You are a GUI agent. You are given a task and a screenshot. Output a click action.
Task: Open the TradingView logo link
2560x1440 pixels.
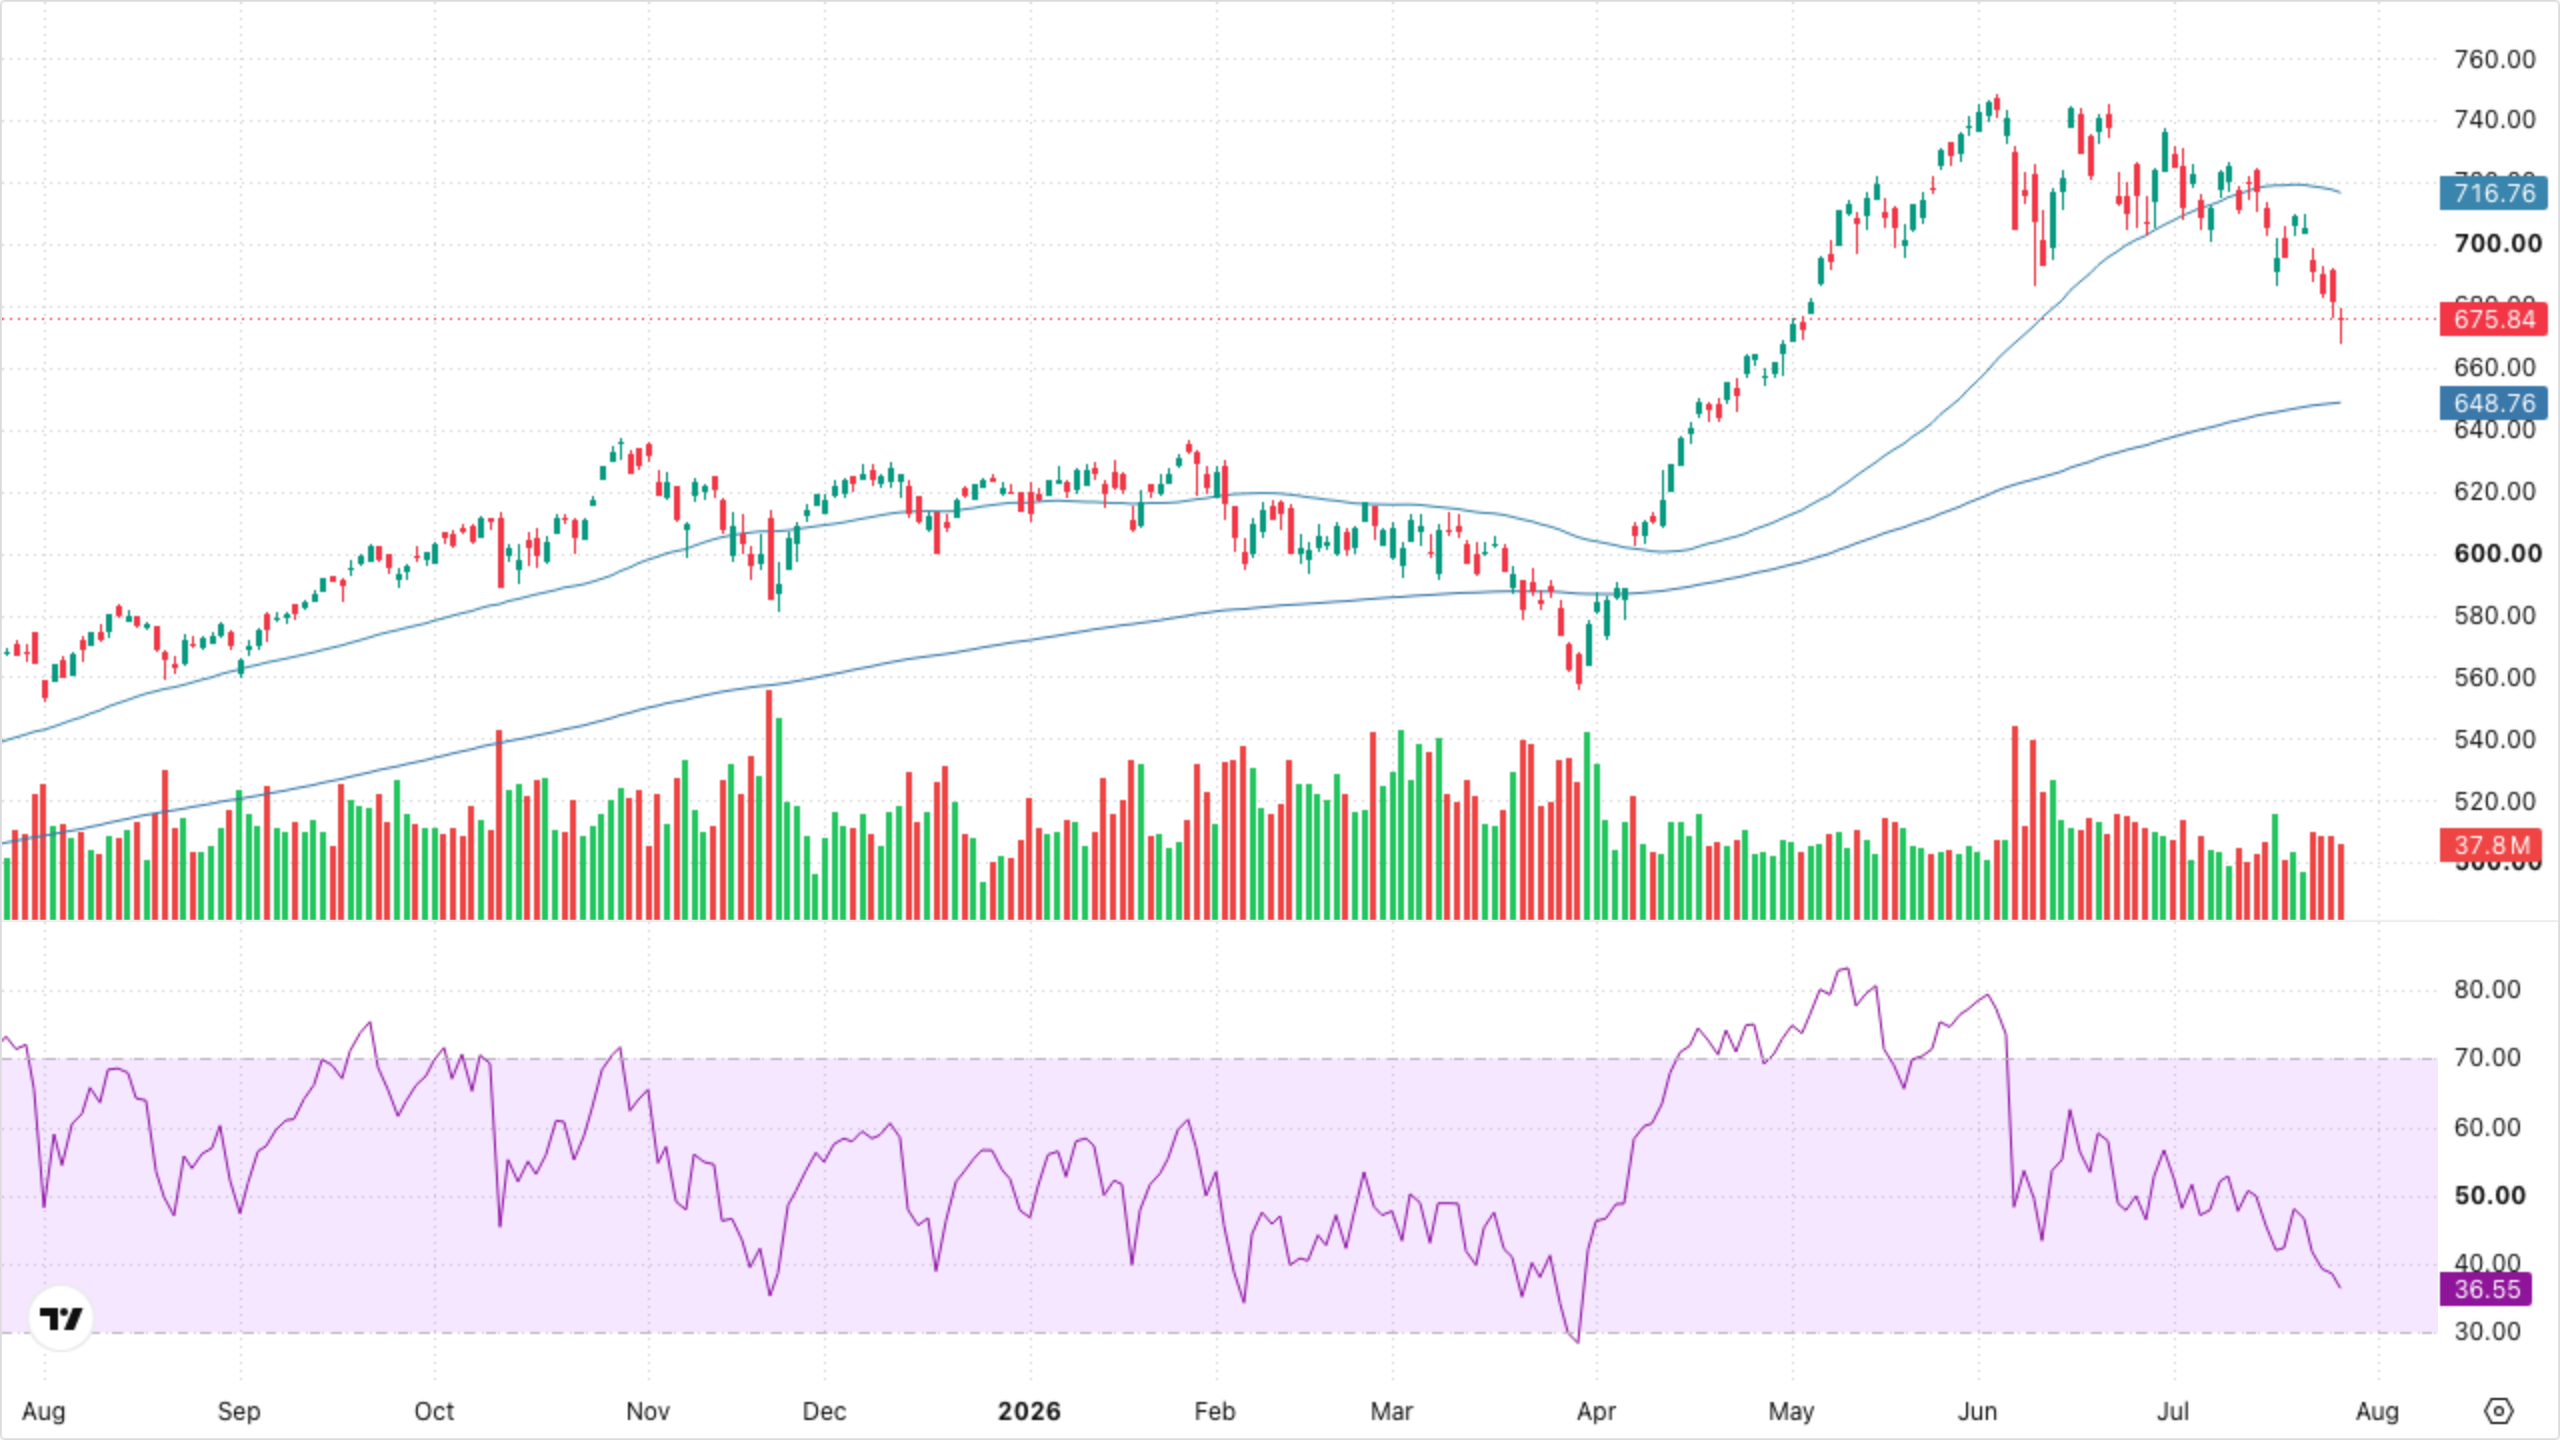[61, 1318]
